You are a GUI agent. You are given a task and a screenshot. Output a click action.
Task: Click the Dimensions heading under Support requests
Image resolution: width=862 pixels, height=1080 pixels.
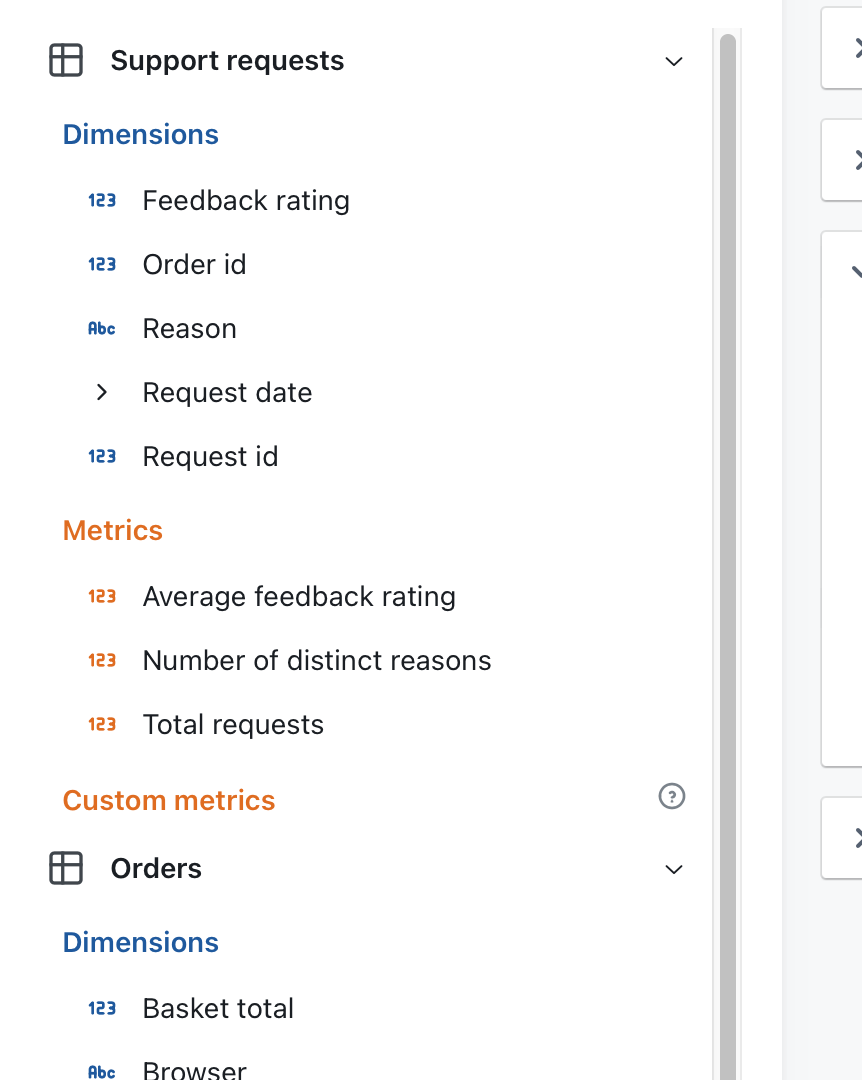(x=140, y=134)
